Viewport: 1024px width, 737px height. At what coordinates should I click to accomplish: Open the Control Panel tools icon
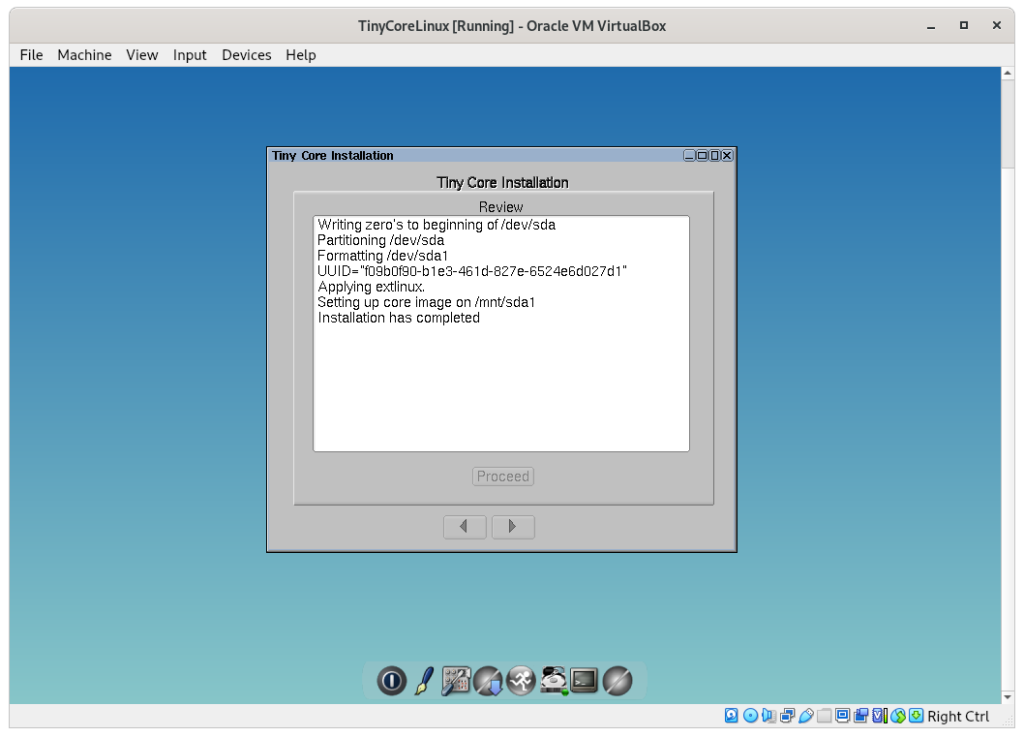point(455,681)
